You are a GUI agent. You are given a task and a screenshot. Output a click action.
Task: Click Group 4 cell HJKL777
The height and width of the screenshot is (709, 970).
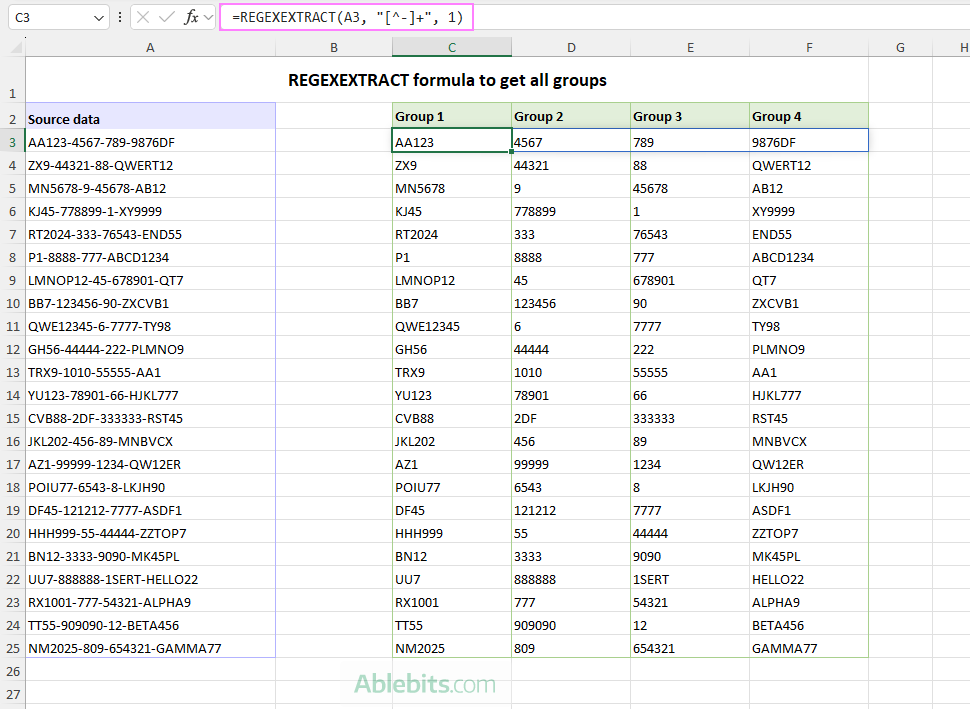coord(809,395)
